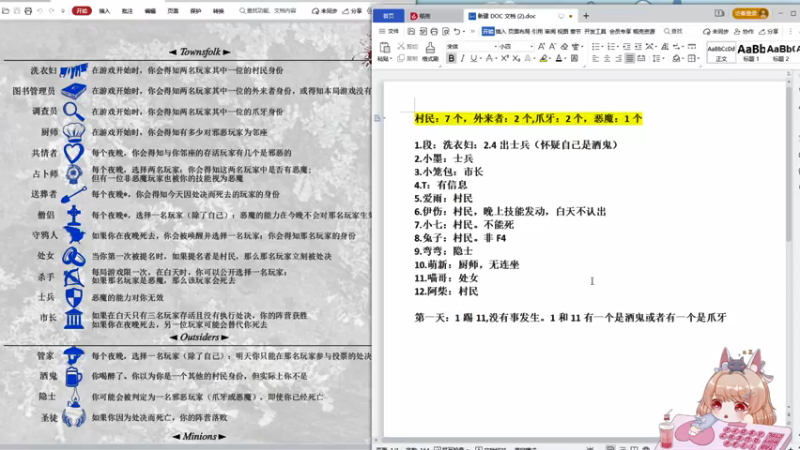800x450 pixels.
Task: Select 转换 tab in left PDF viewer
Action: [x=218, y=11]
